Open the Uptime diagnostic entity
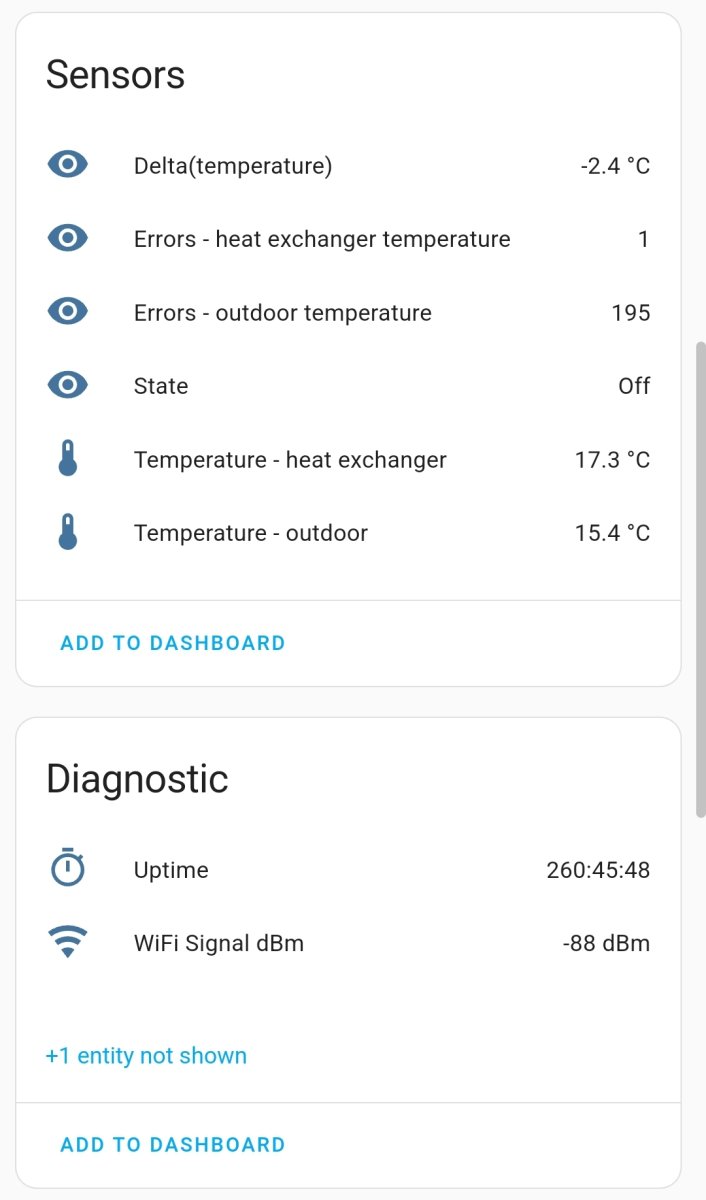706x1200 pixels. [348, 870]
